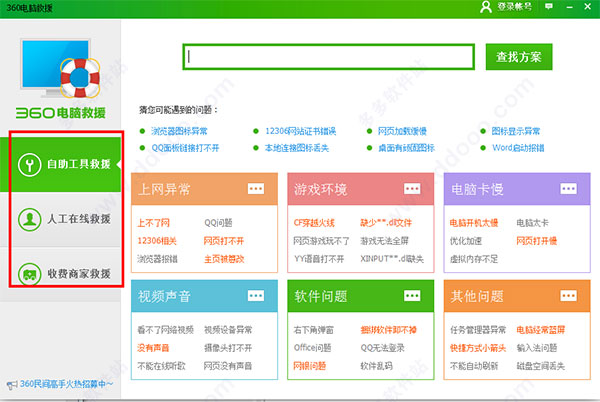Click the 电脑卡慢 card header
Viewport: 600px width, 402px height.
[517, 189]
